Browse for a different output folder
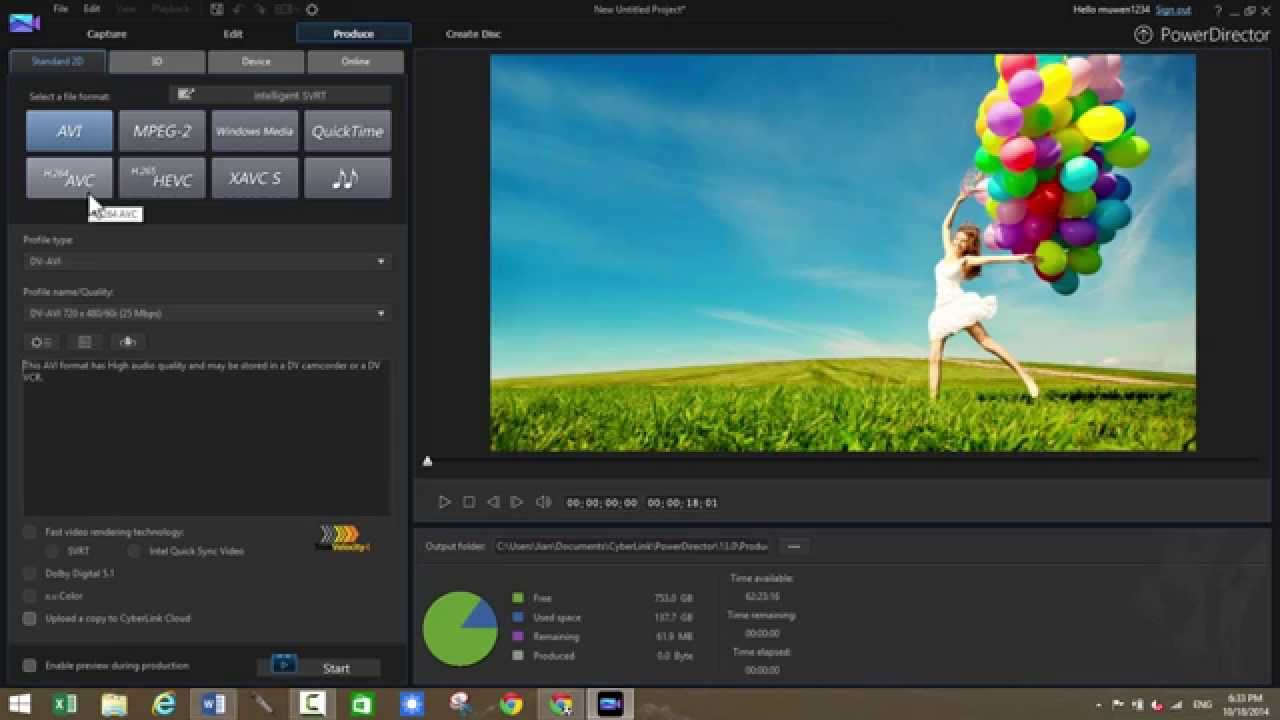 793,546
